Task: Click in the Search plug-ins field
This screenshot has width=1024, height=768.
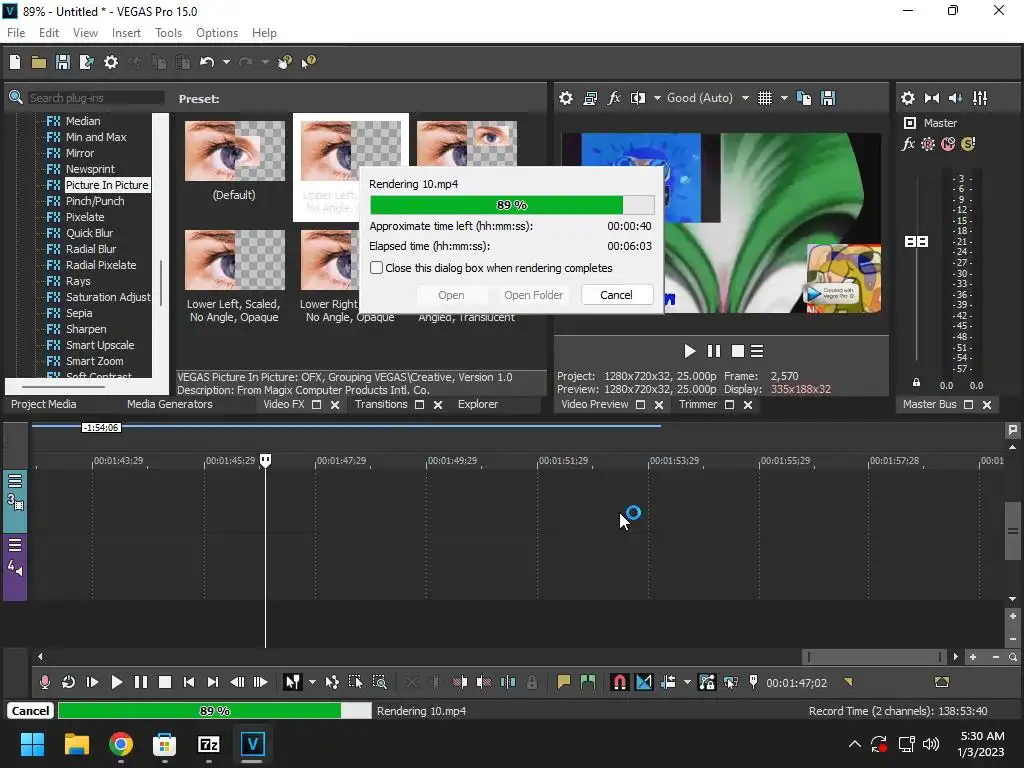Action: 95,98
